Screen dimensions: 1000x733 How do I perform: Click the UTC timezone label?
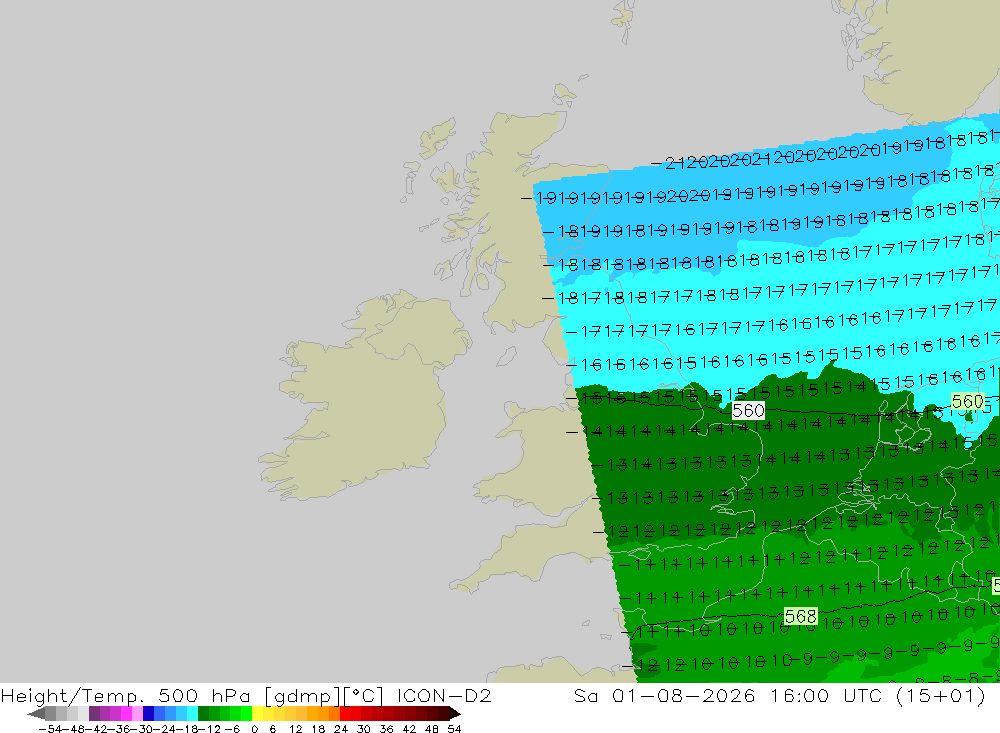click(864, 695)
